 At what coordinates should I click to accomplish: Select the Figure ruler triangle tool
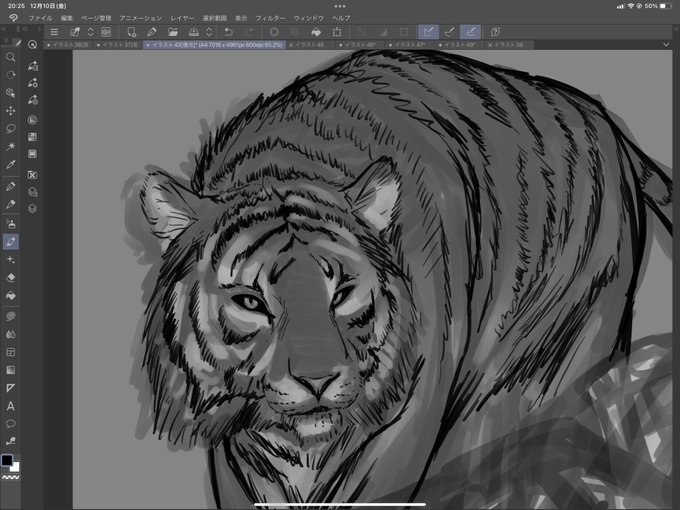(x=11, y=388)
